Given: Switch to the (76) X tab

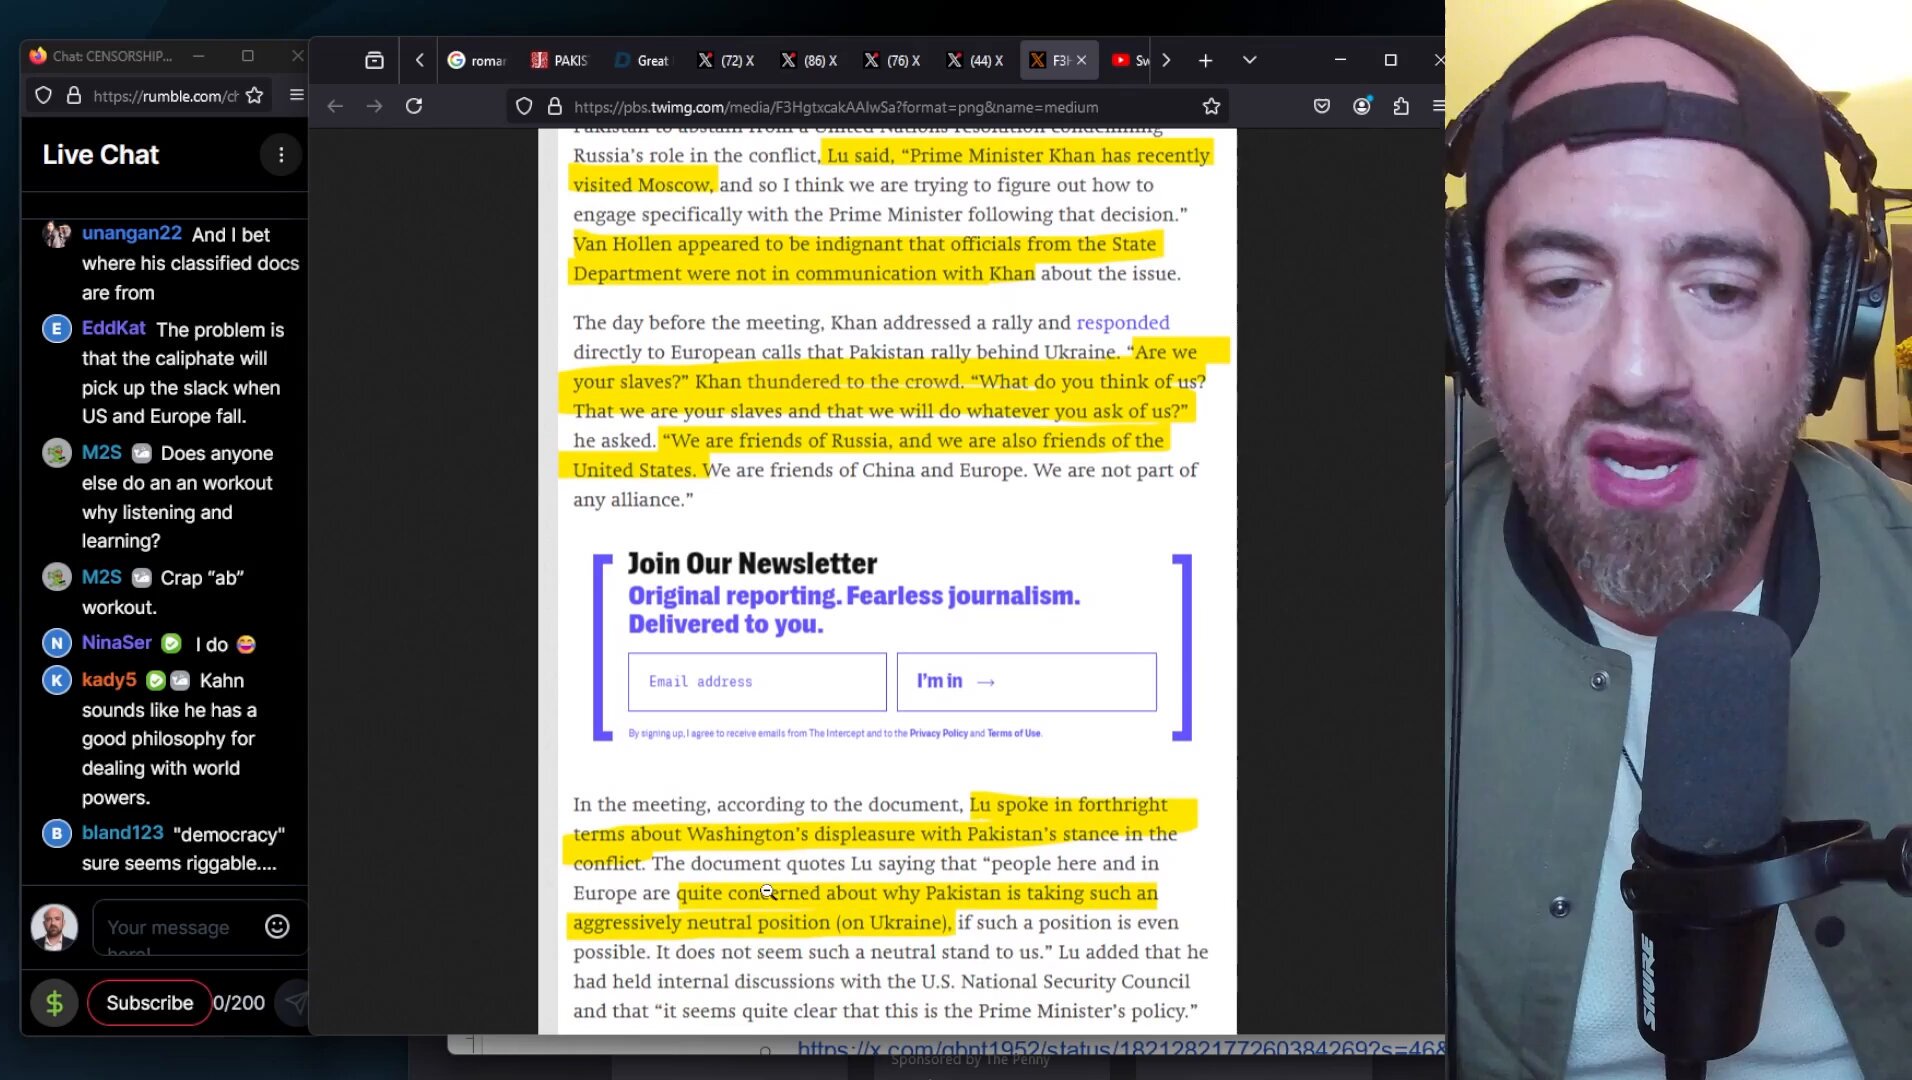Looking at the screenshot, I should click(x=892, y=60).
